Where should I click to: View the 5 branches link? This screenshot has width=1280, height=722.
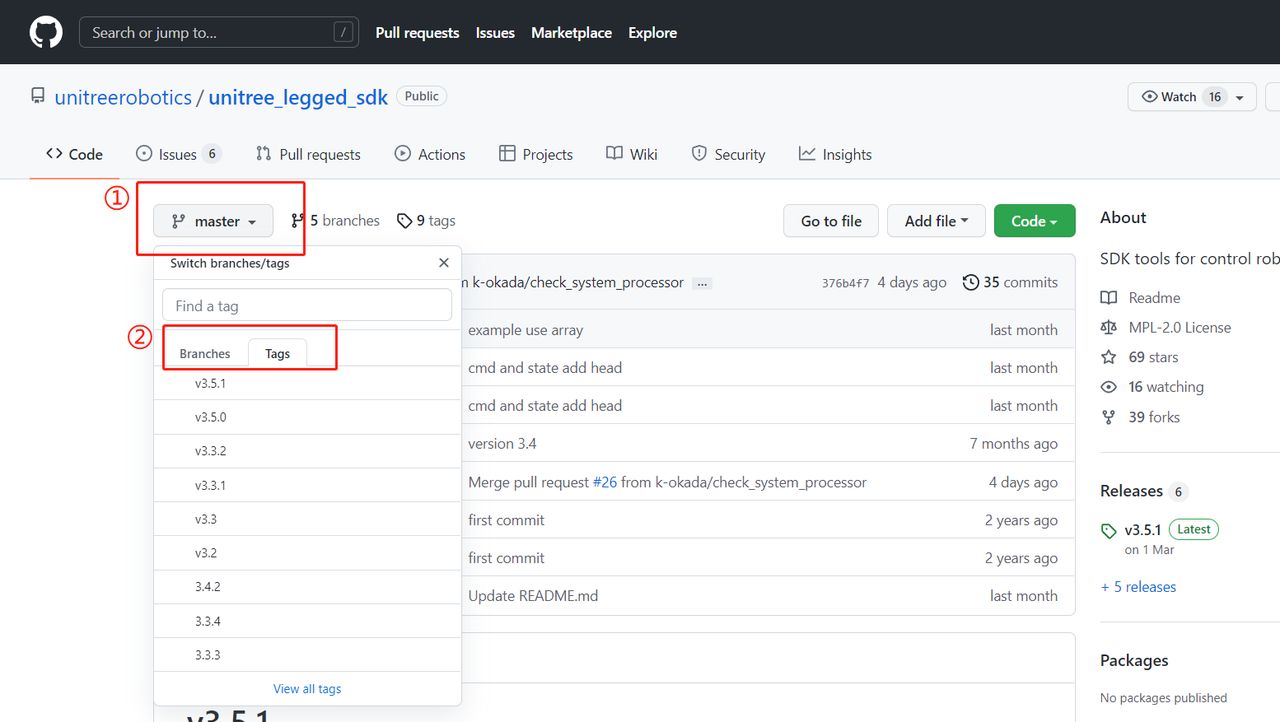(x=335, y=221)
